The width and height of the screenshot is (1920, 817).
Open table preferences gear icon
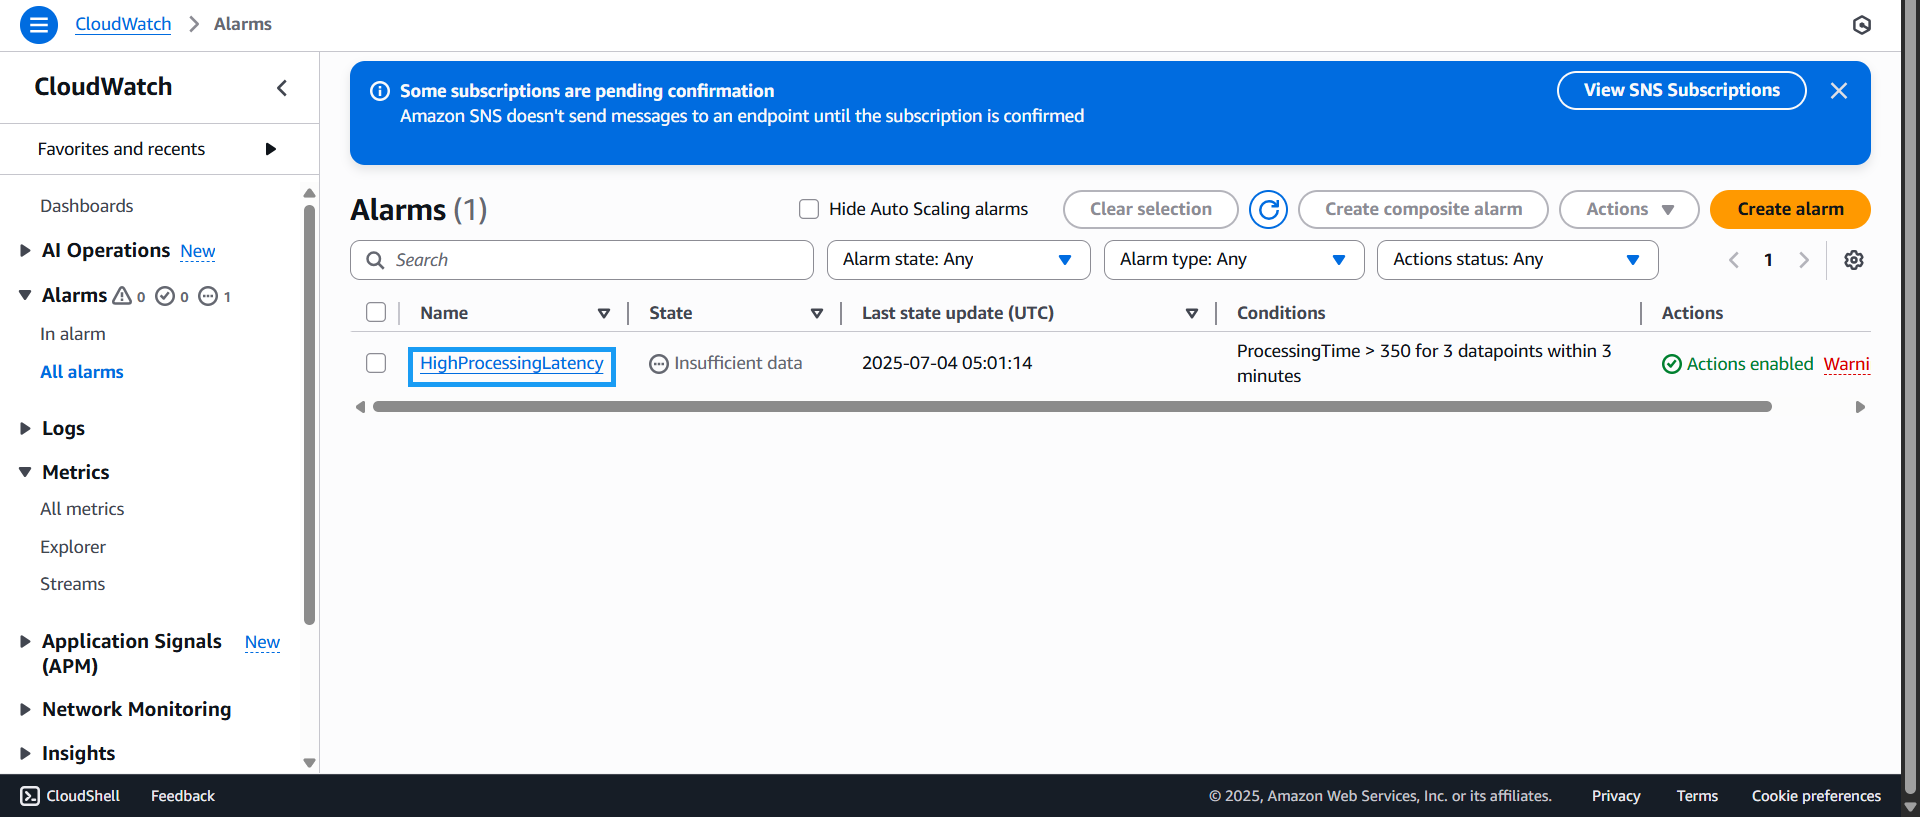[x=1853, y=260]
